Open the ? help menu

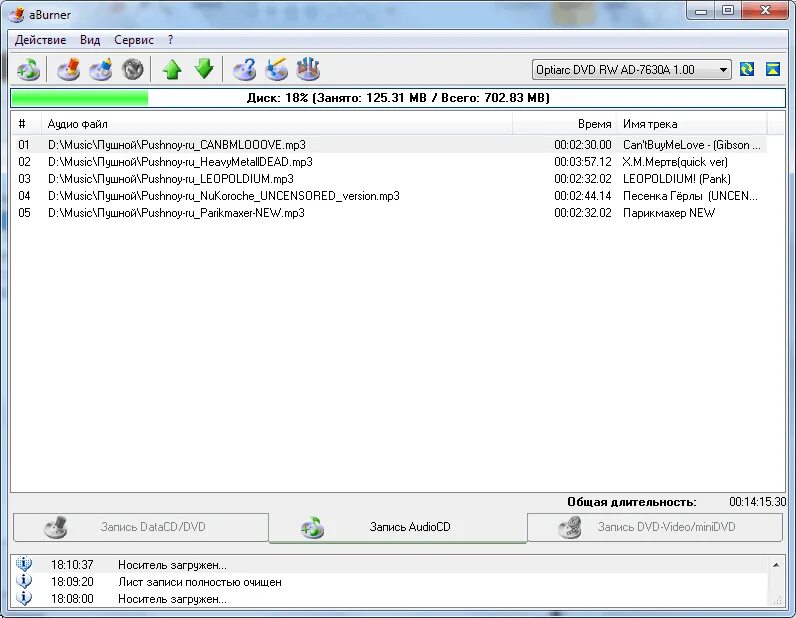tap(171, 40)
